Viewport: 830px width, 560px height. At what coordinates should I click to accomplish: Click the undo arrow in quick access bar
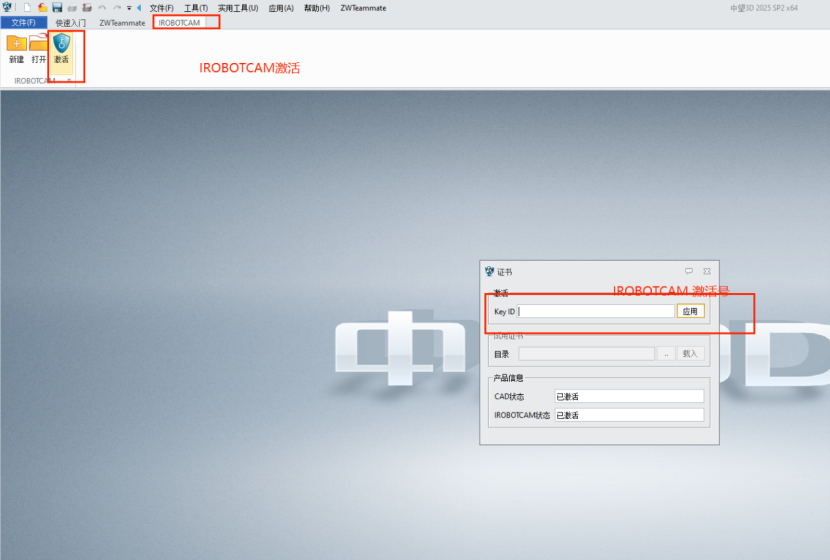102,8
